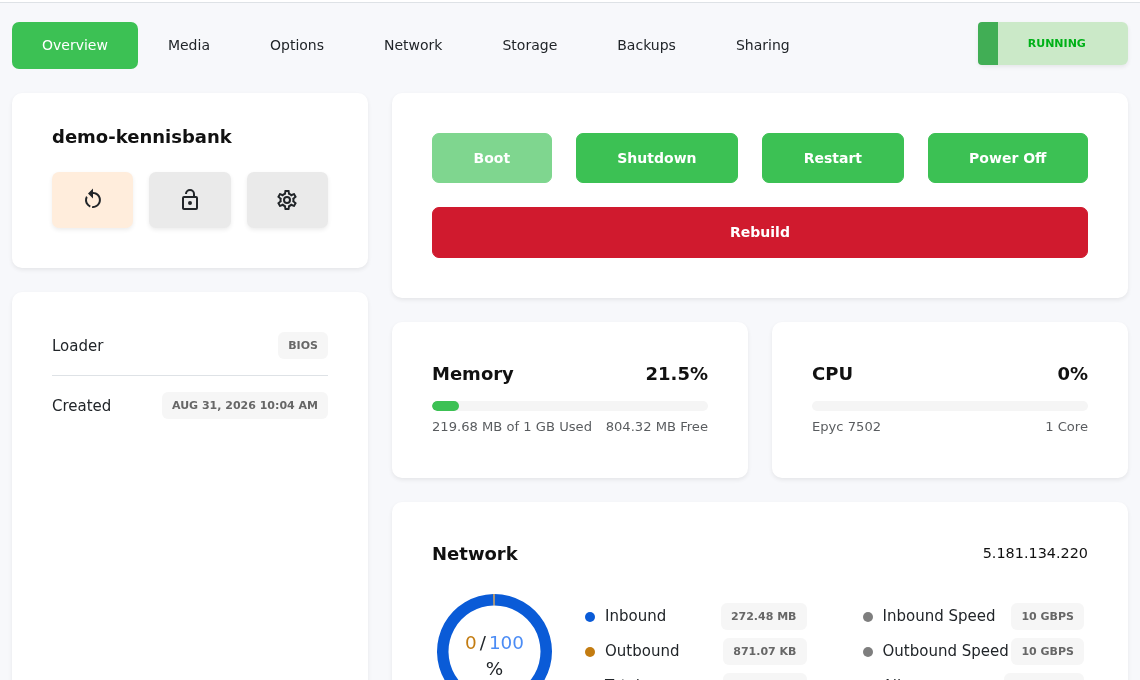Image resolution: width=1140 pixels, height=680 pixels.
Task: Click the BIOS loader badge
Action: click(x=302, y=345)
